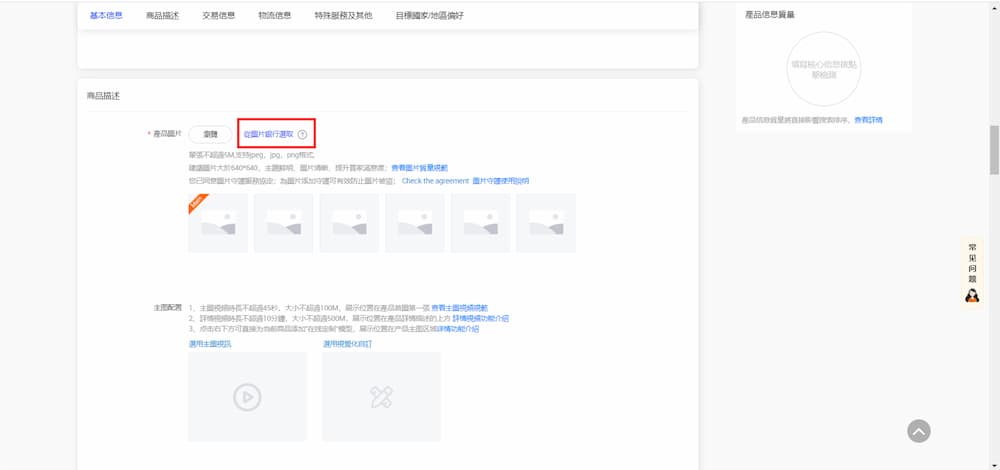Click the 瀏覽 browse button
The width and height of the screenshot is (1000, 470).
click(210, 134)
